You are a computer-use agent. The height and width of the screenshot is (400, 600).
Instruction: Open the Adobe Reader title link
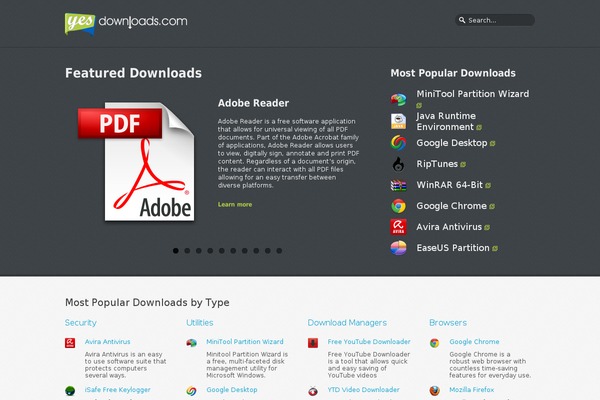coord(253,103)
